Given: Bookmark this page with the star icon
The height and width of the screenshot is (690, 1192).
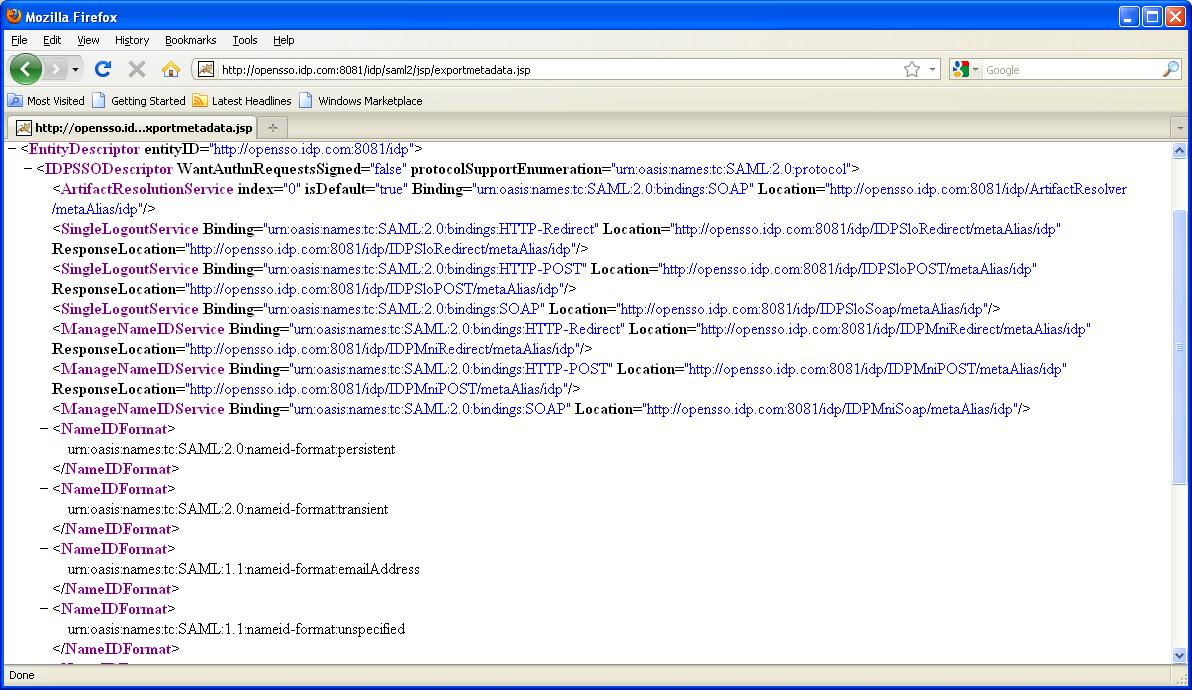Looking at the screenshot, I should click(911, 69).
